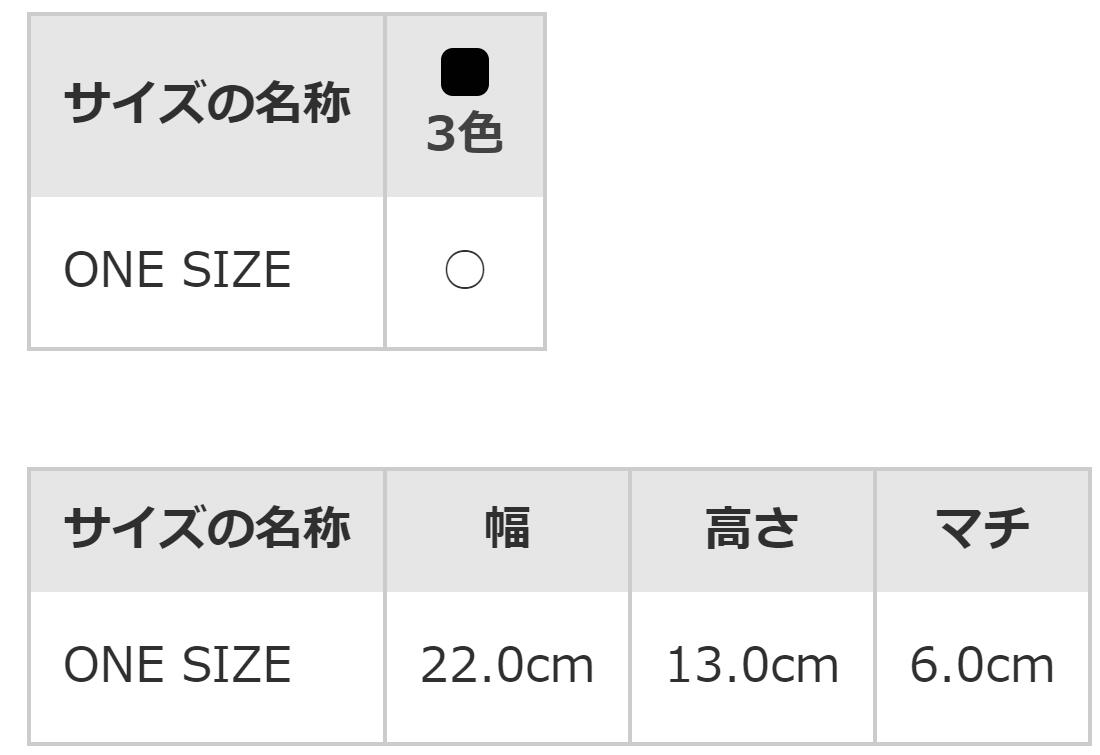Click the 6.0cm gusset value
The width and height of the screenshot is (1100, 755).
click(982, 665)
